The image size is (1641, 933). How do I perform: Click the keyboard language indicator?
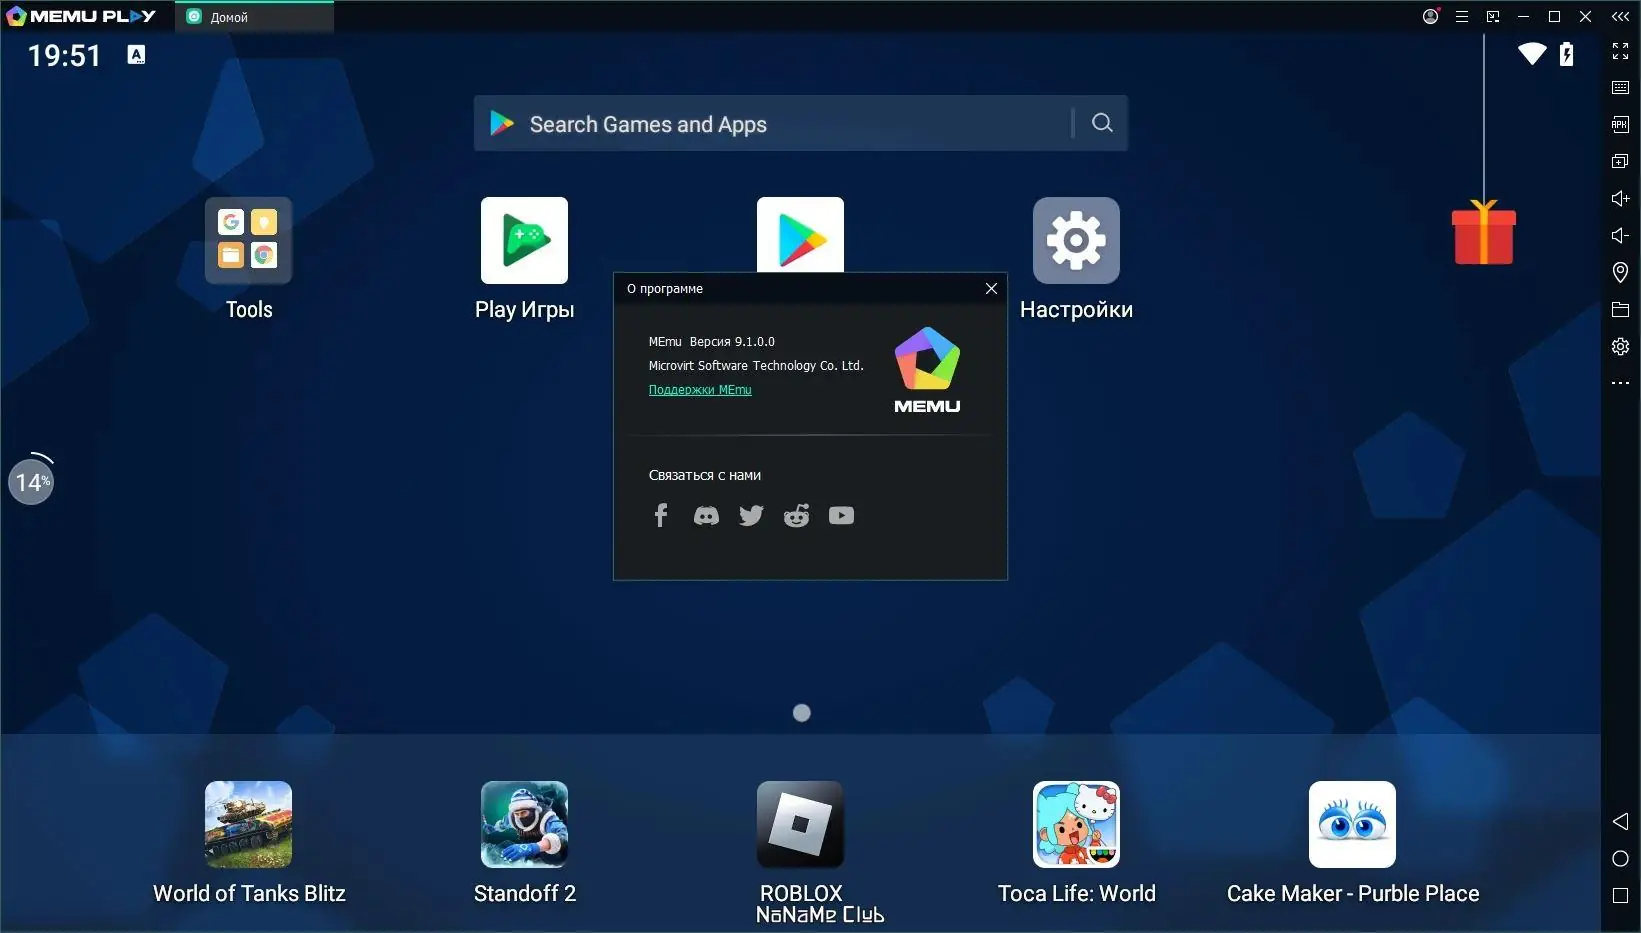(137, 55)
